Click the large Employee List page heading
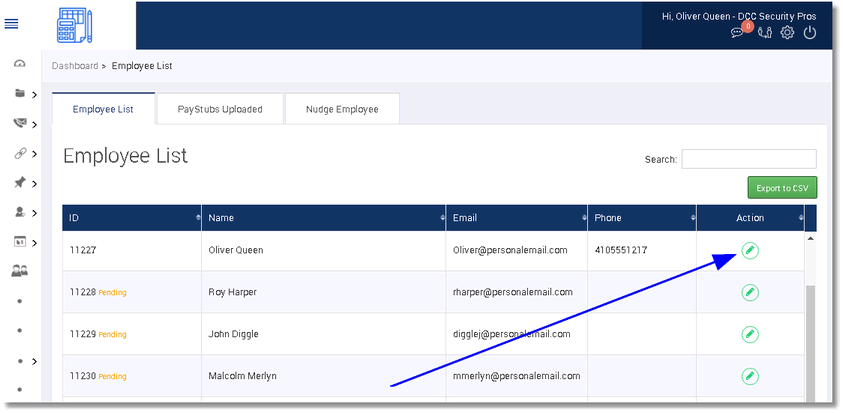The height and width of the screenshot is (413, 843). pyautogui.click(x=125, y=155)
